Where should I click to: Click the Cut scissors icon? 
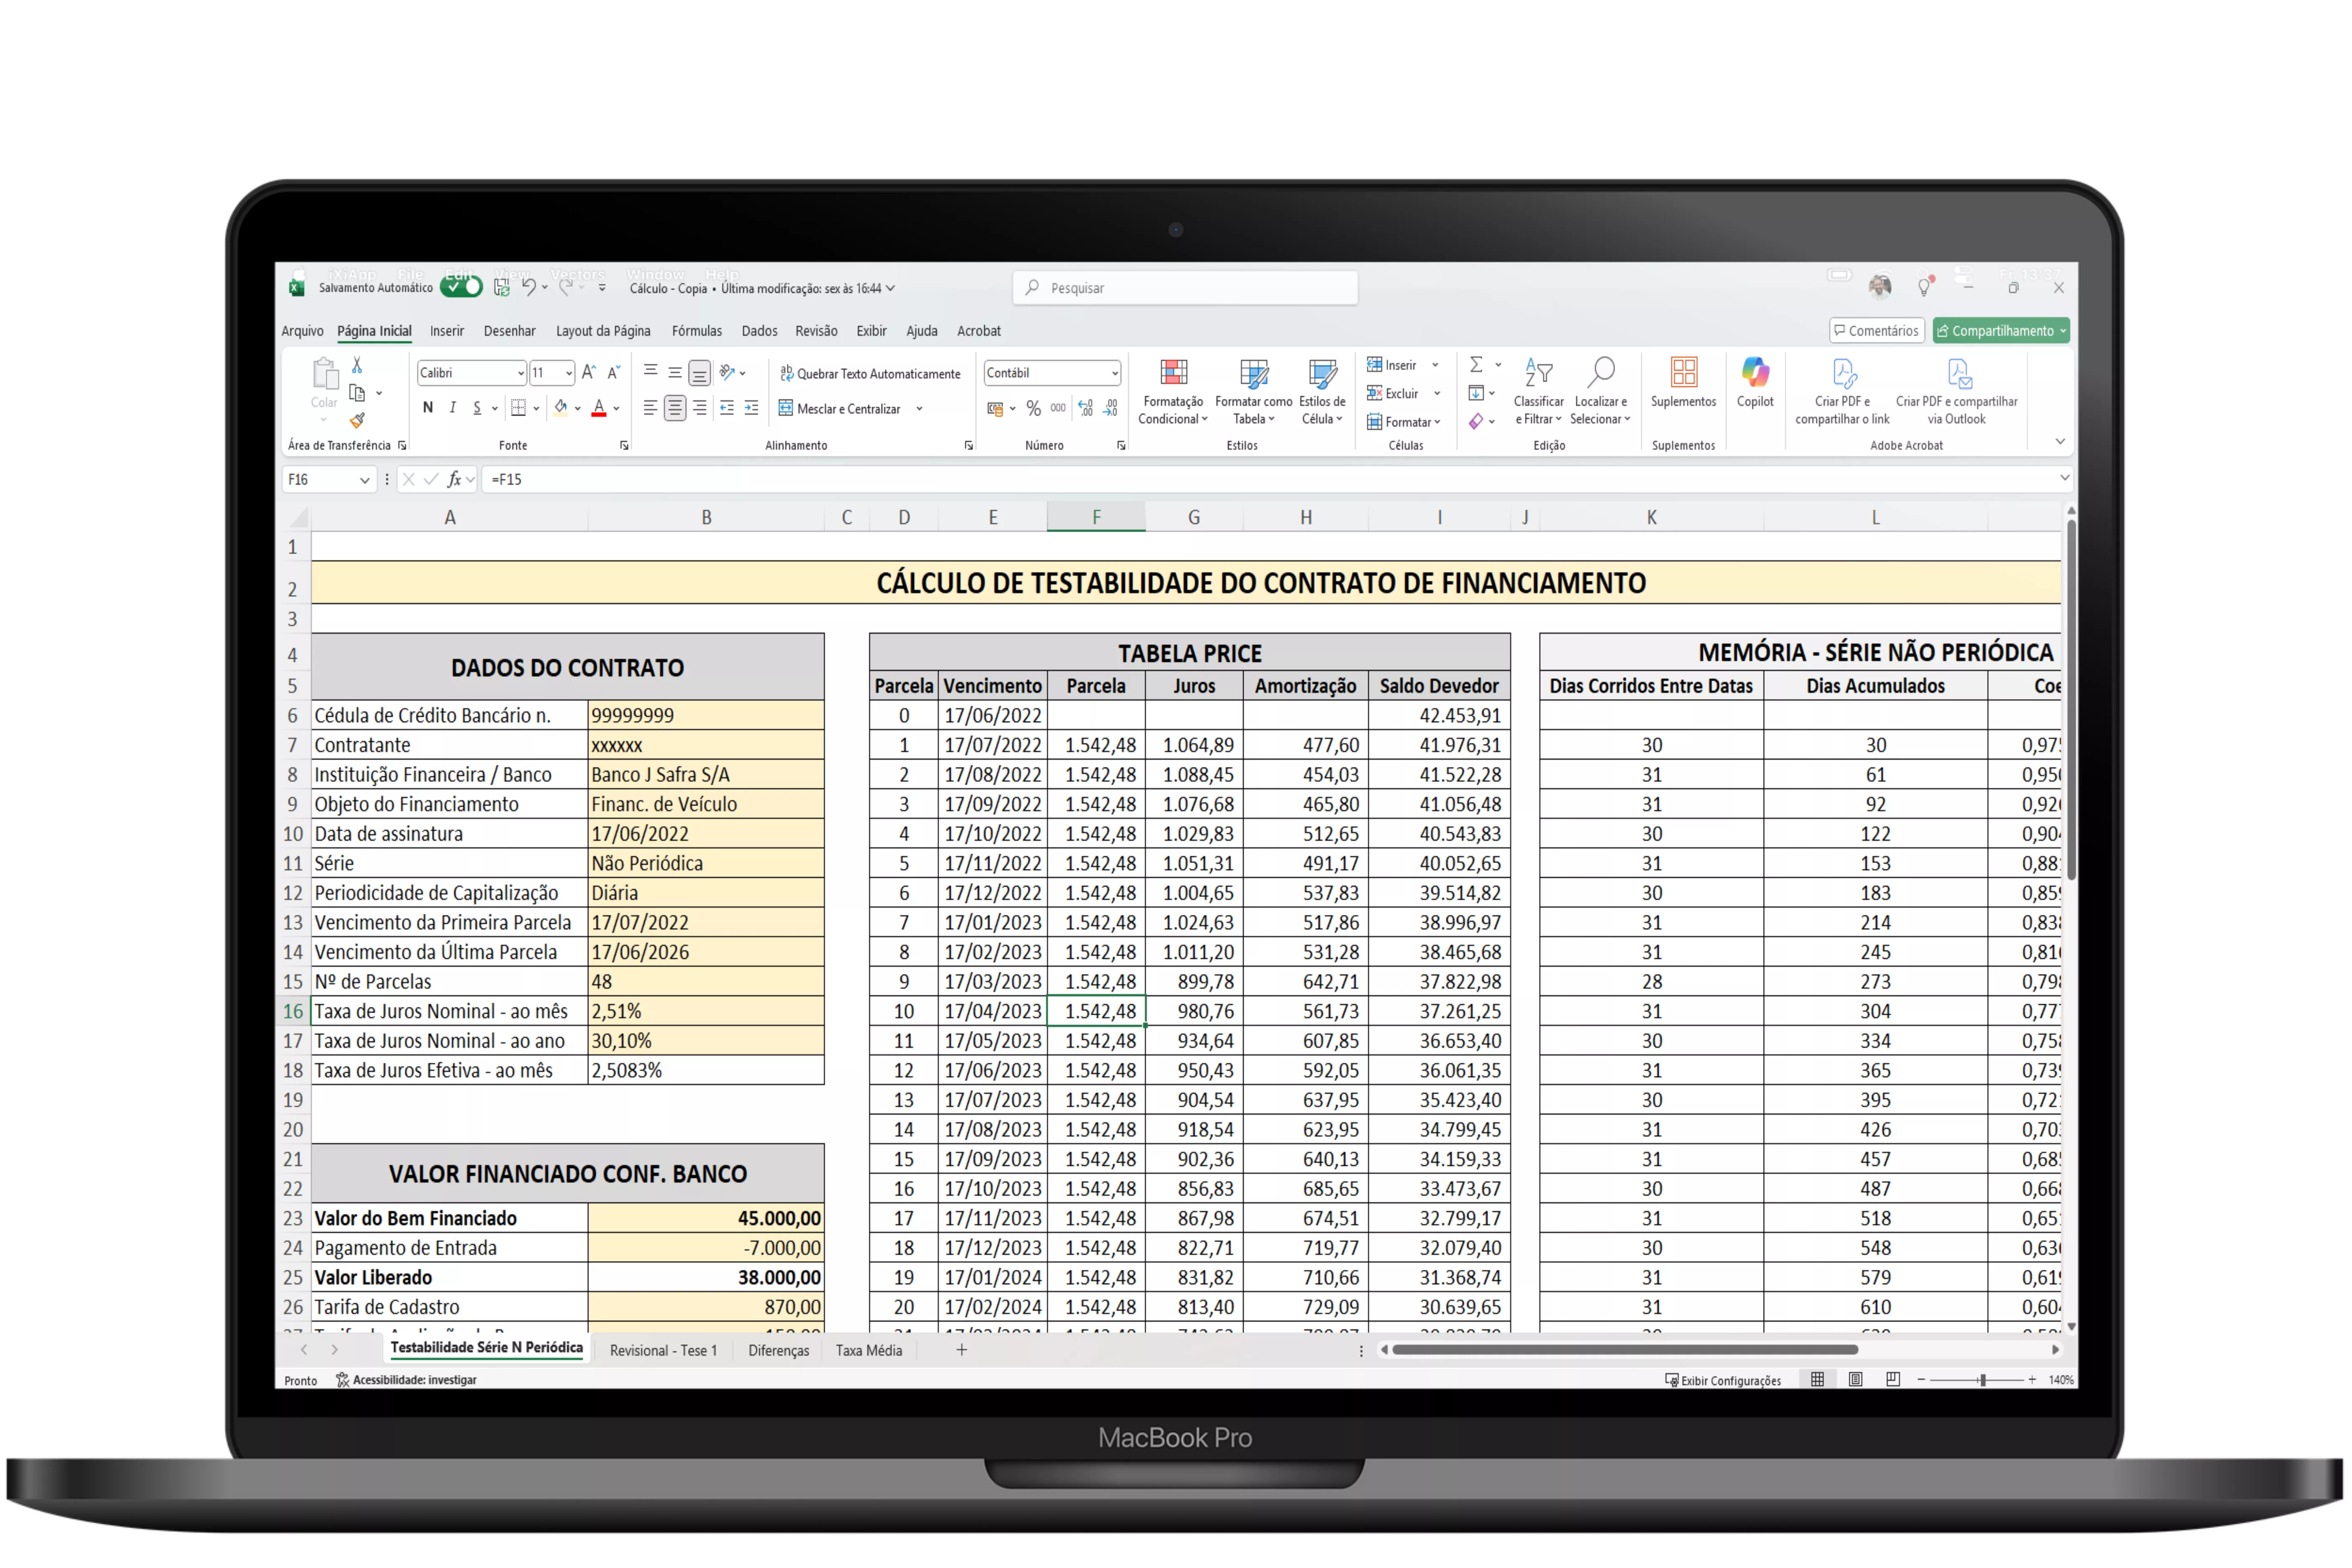pyautogui.click(x=357, y=366)
